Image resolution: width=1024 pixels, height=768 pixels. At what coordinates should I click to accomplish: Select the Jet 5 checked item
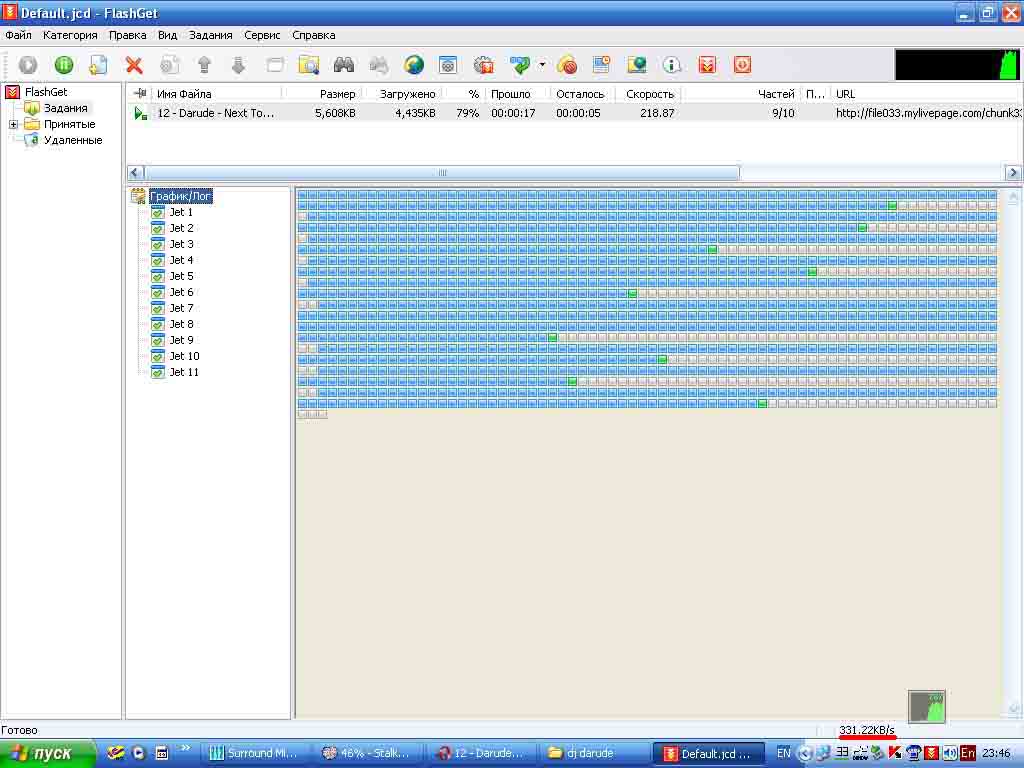click(180, 276)
